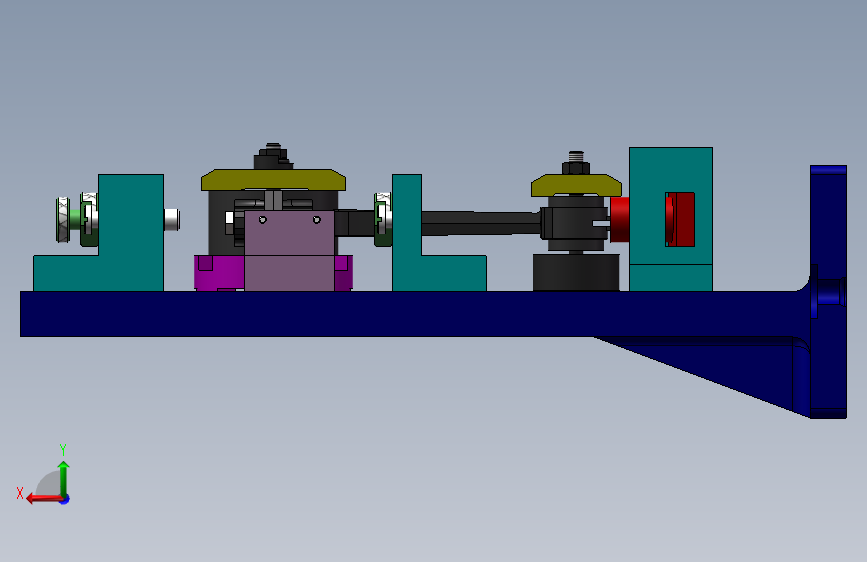Select the magenta base block under center fixture
This screenshot has height=562, width=867.
tap(219, 273)
